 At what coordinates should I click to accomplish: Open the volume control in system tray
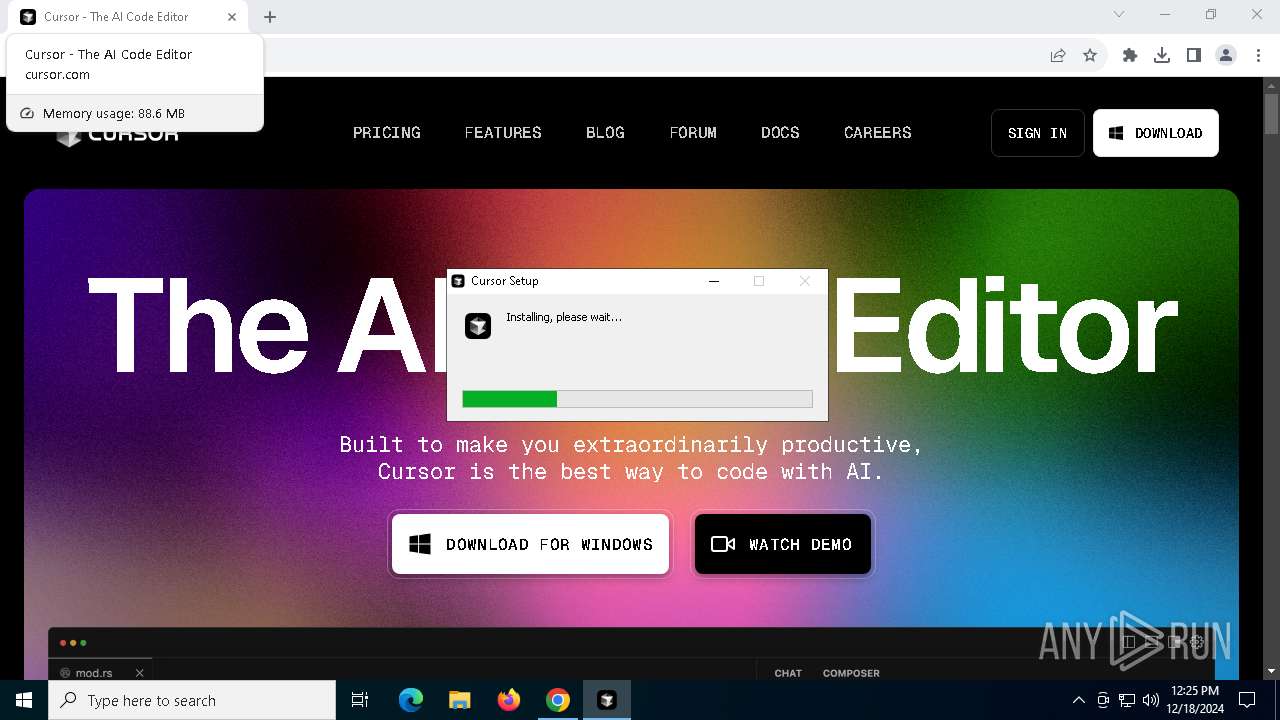coord(1151,700)
